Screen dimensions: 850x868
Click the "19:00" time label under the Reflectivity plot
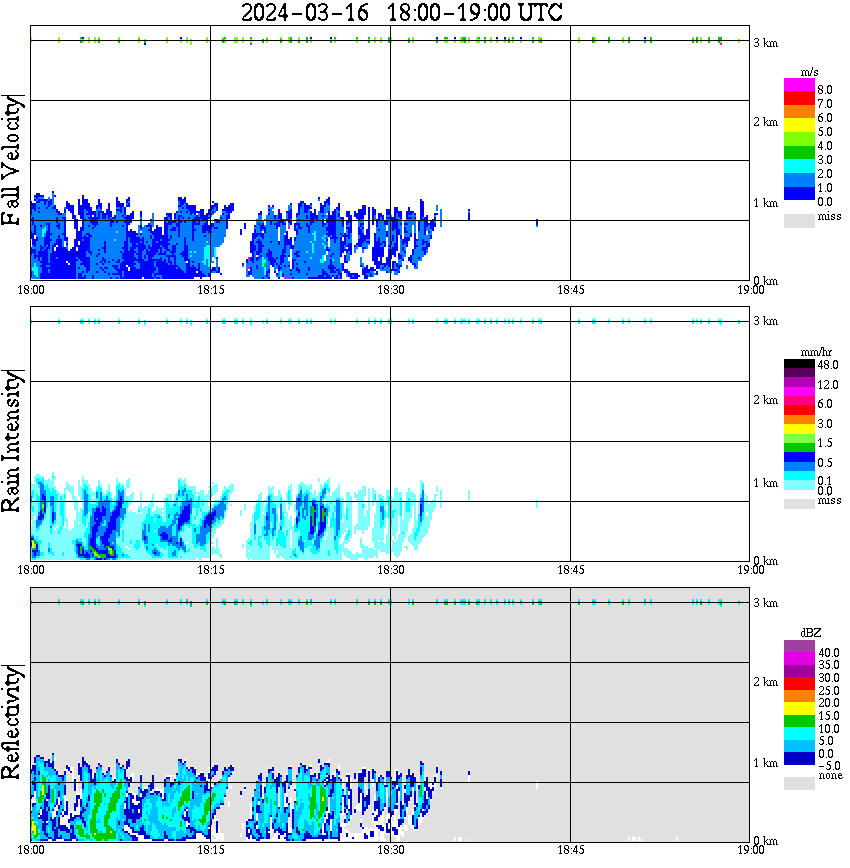click(751, 850)
